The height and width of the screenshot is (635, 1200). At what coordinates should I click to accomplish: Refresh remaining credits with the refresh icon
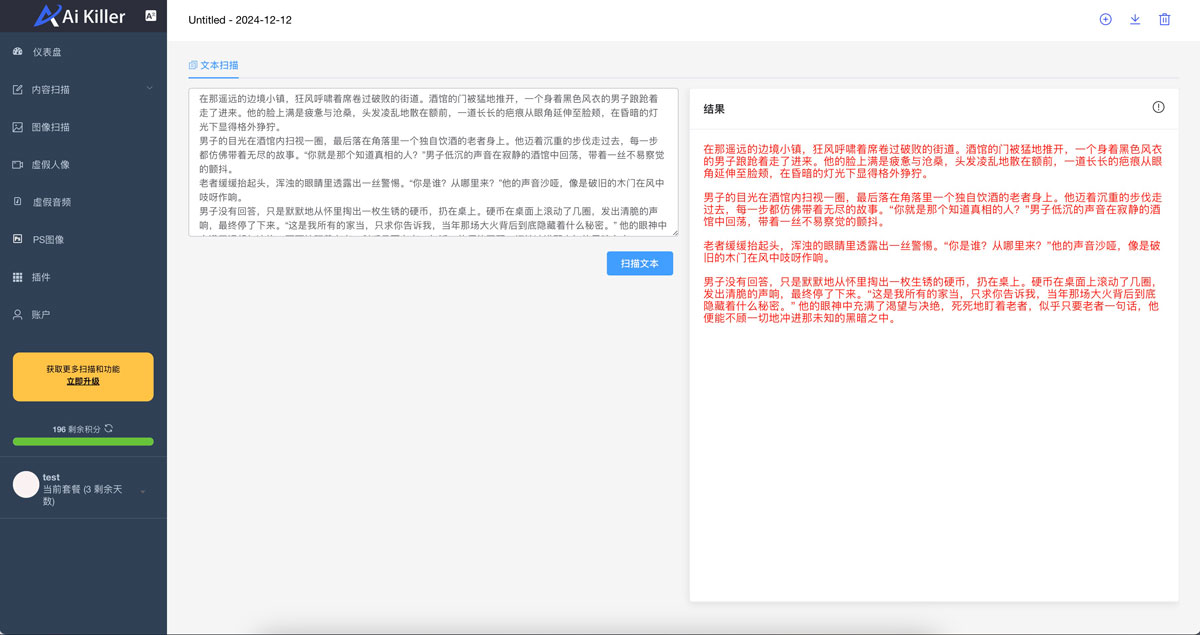tap(109, 428)
